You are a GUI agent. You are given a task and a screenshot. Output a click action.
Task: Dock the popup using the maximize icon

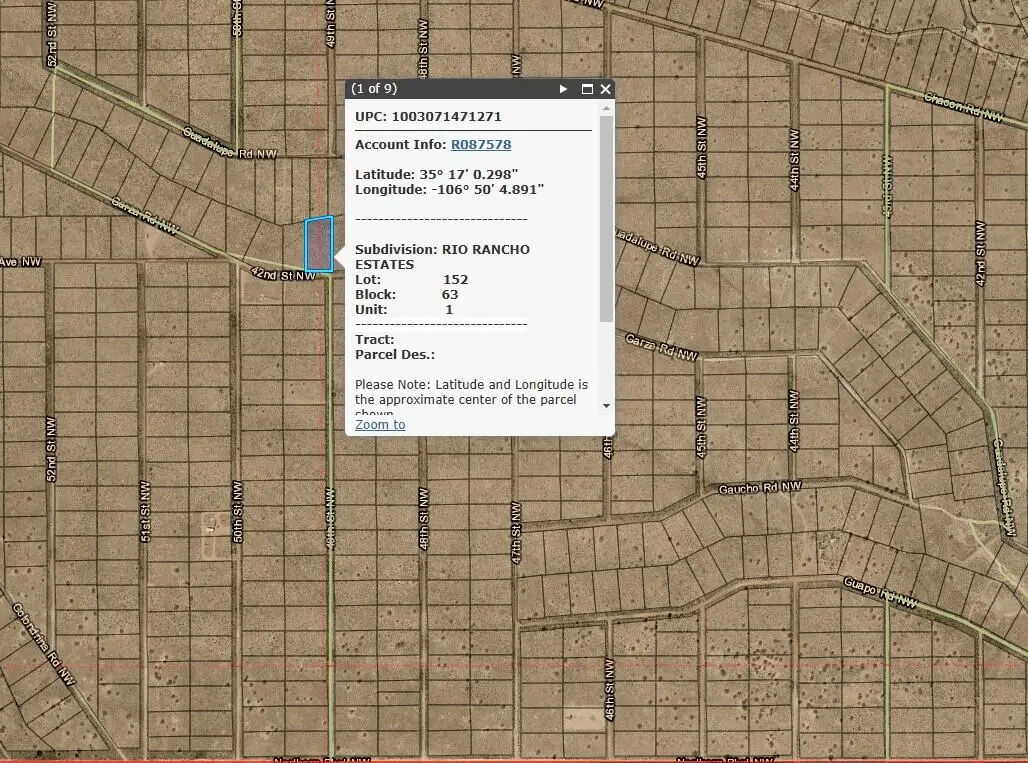[586, 88]
